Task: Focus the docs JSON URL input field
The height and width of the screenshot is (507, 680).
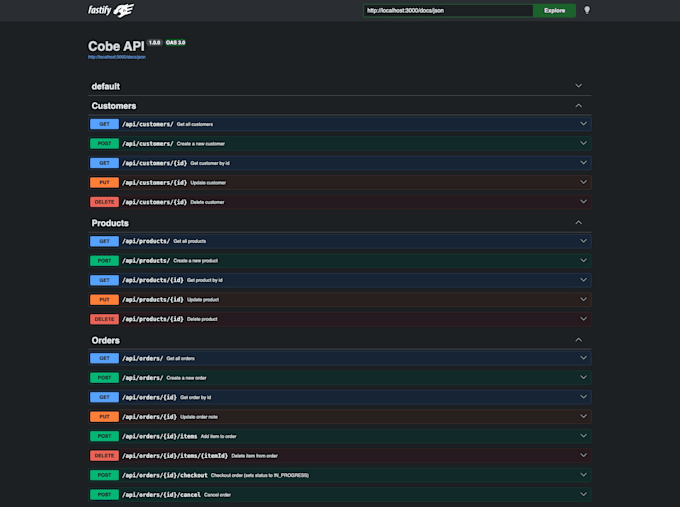Action: click(x=448, y=10)
